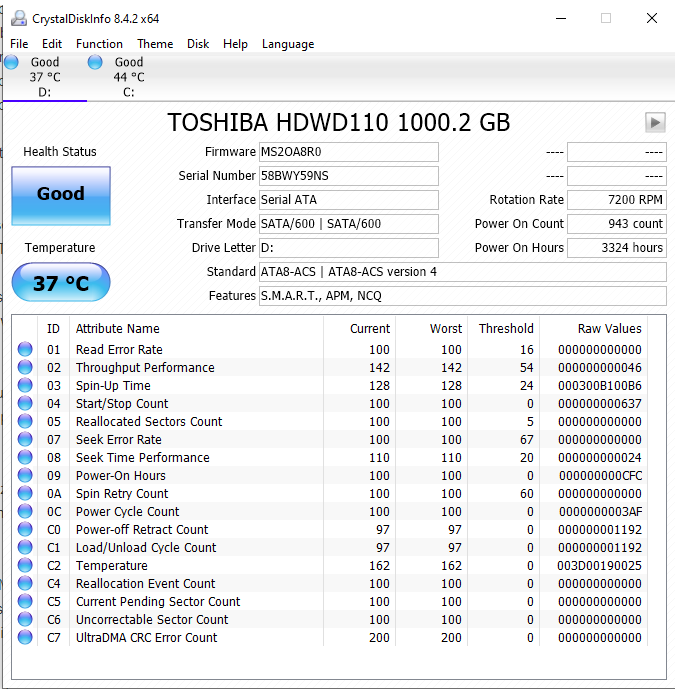The height and width of the screenshot is (693, 679).
Task: Click status orb for Uncorrectable Sector Count
Action: click(x=25, y=619)
